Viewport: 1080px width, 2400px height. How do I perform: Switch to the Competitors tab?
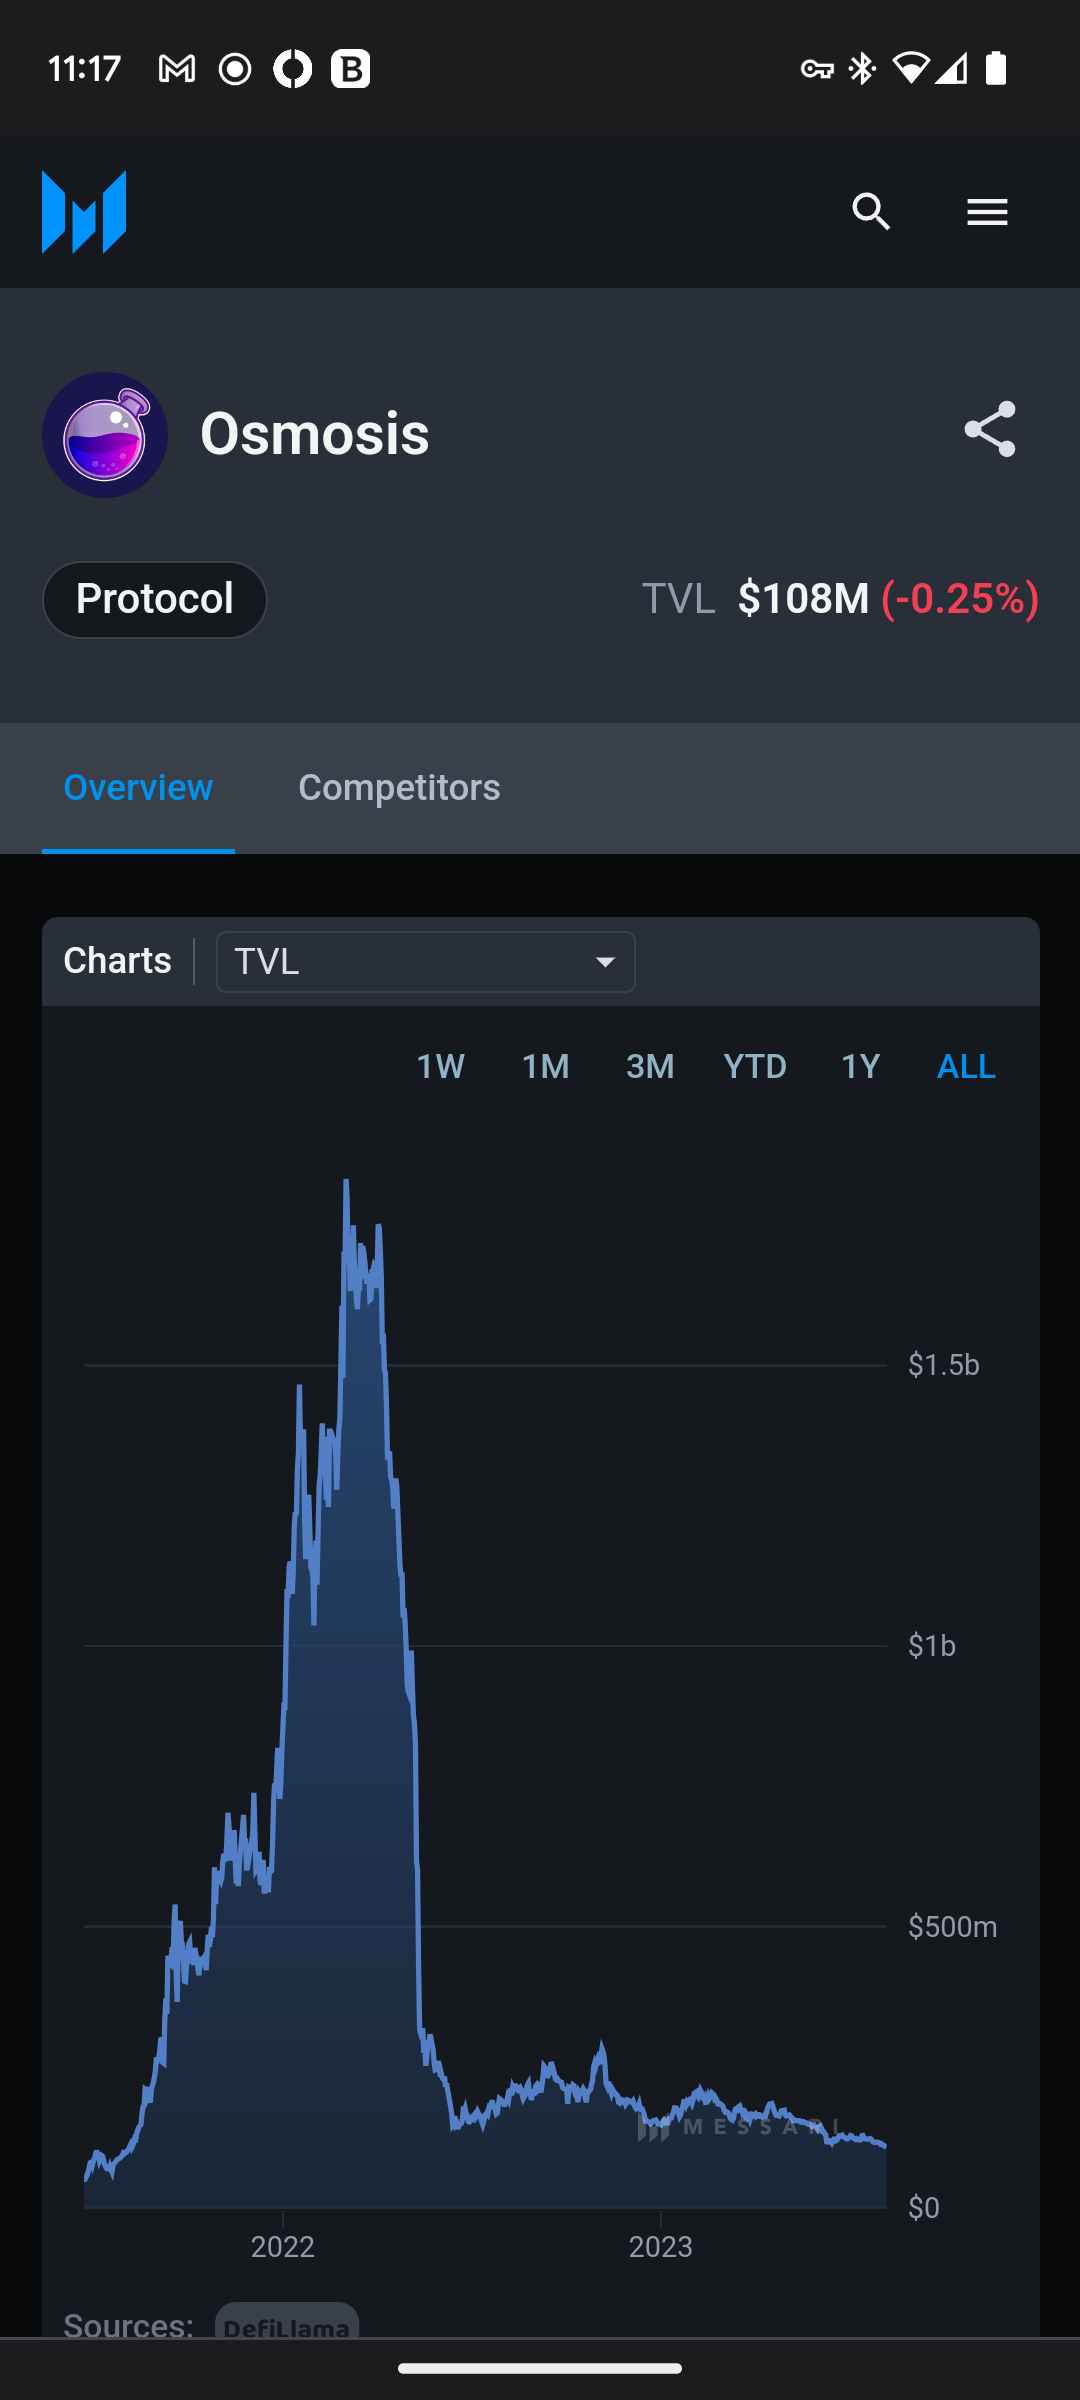(x=399, y=788)
